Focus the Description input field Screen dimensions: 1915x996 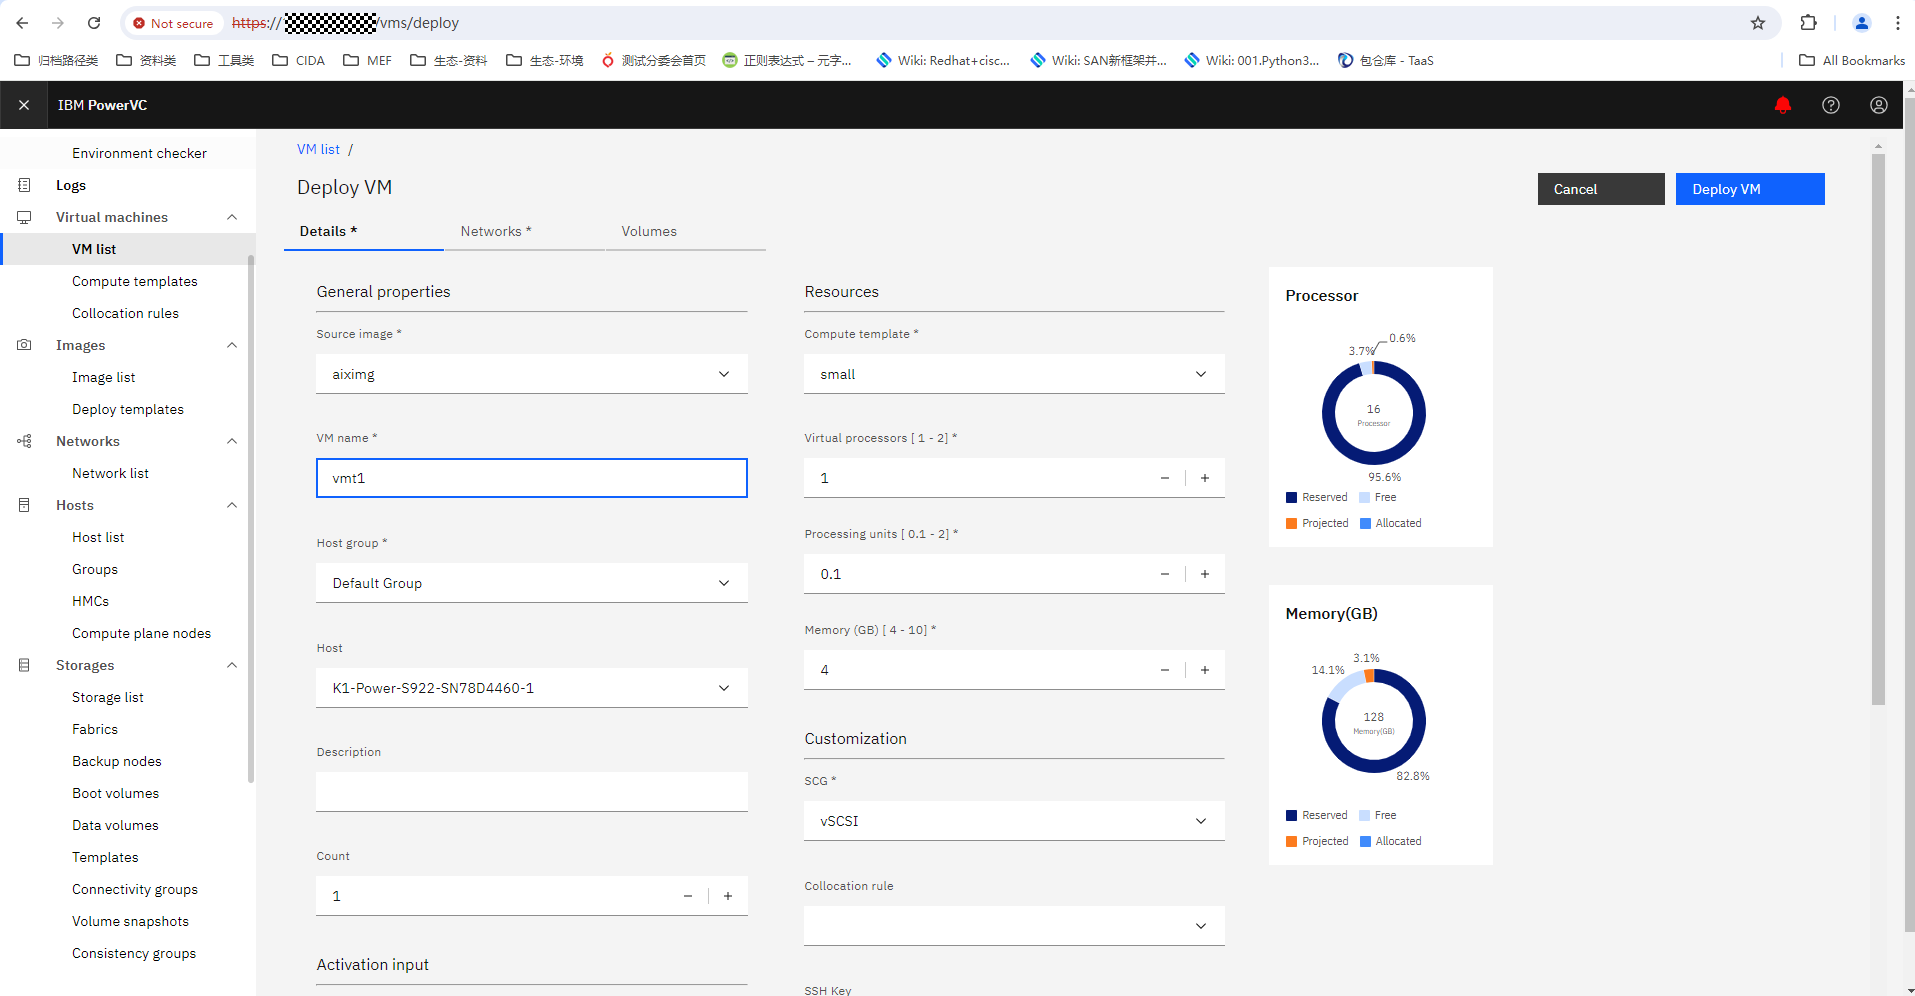532,792
